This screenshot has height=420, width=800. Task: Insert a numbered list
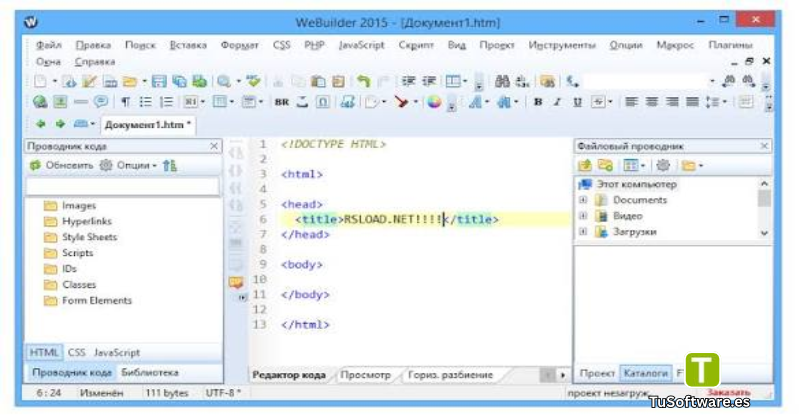[166, 102]
